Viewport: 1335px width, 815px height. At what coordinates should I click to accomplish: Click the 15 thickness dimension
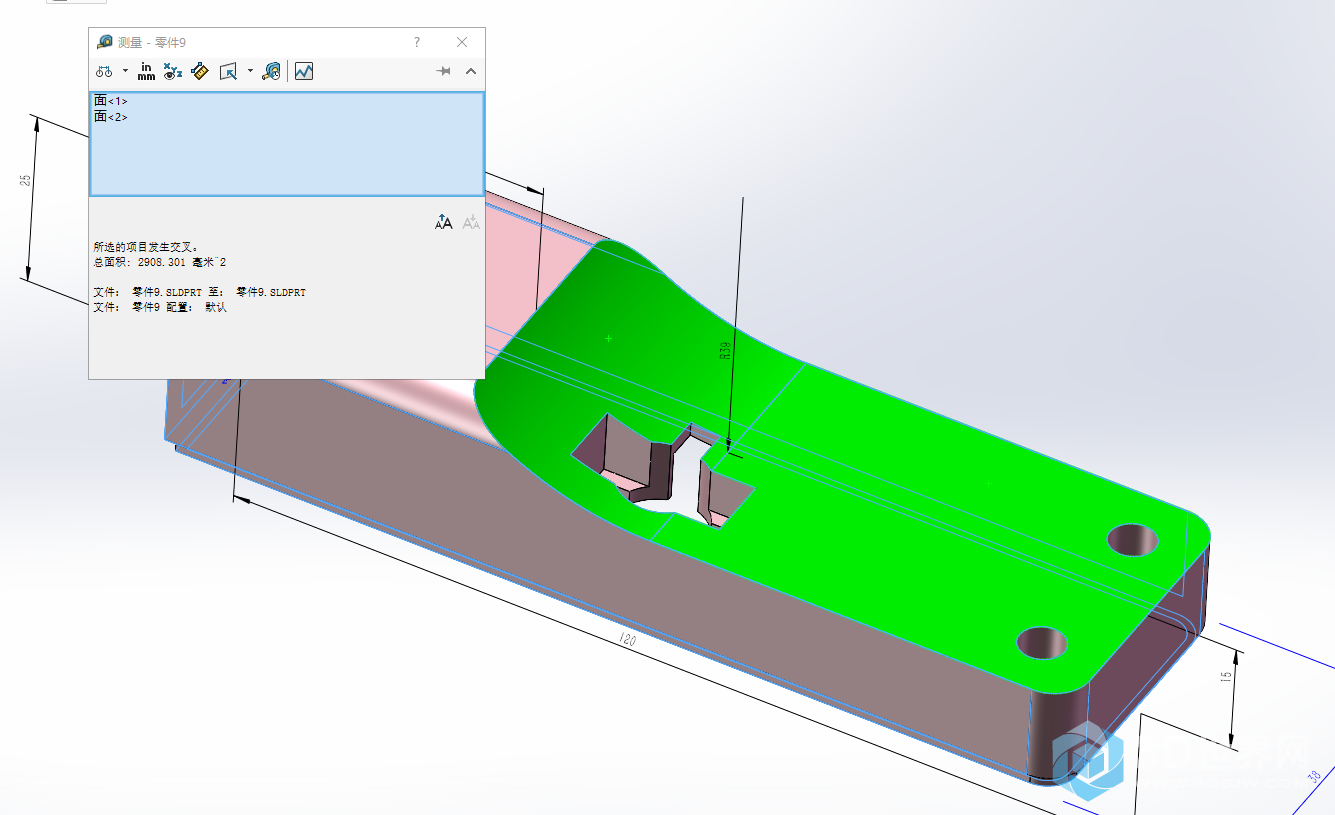(x=1226, y=678)
